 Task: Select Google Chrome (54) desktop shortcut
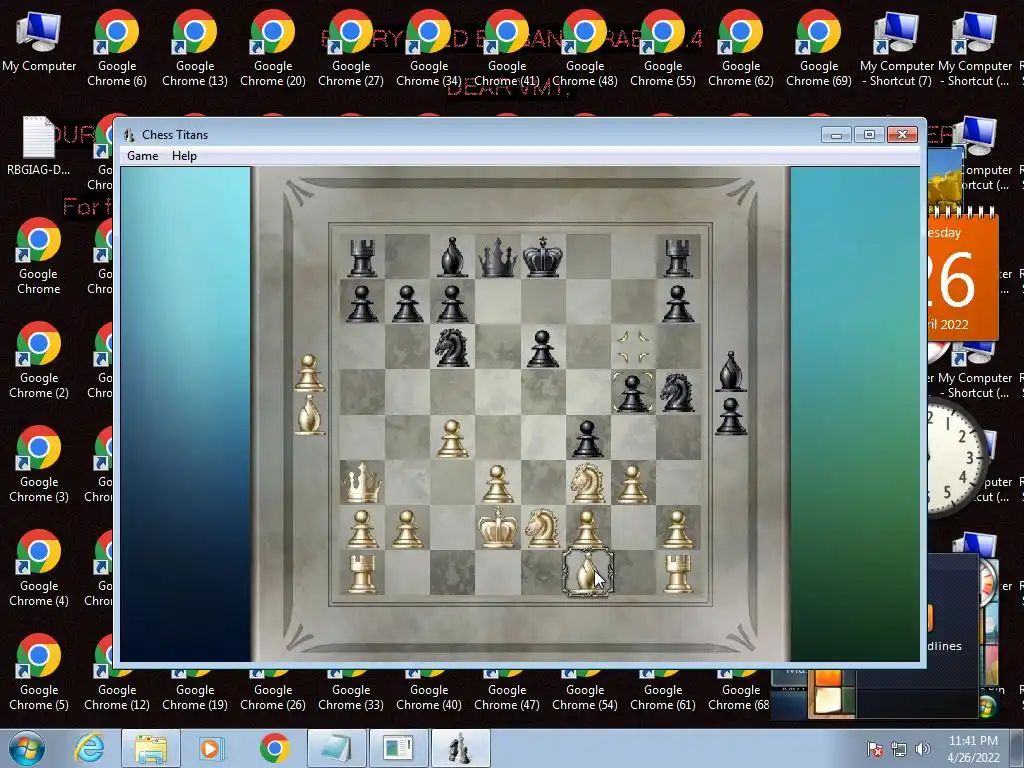(584, 697)
